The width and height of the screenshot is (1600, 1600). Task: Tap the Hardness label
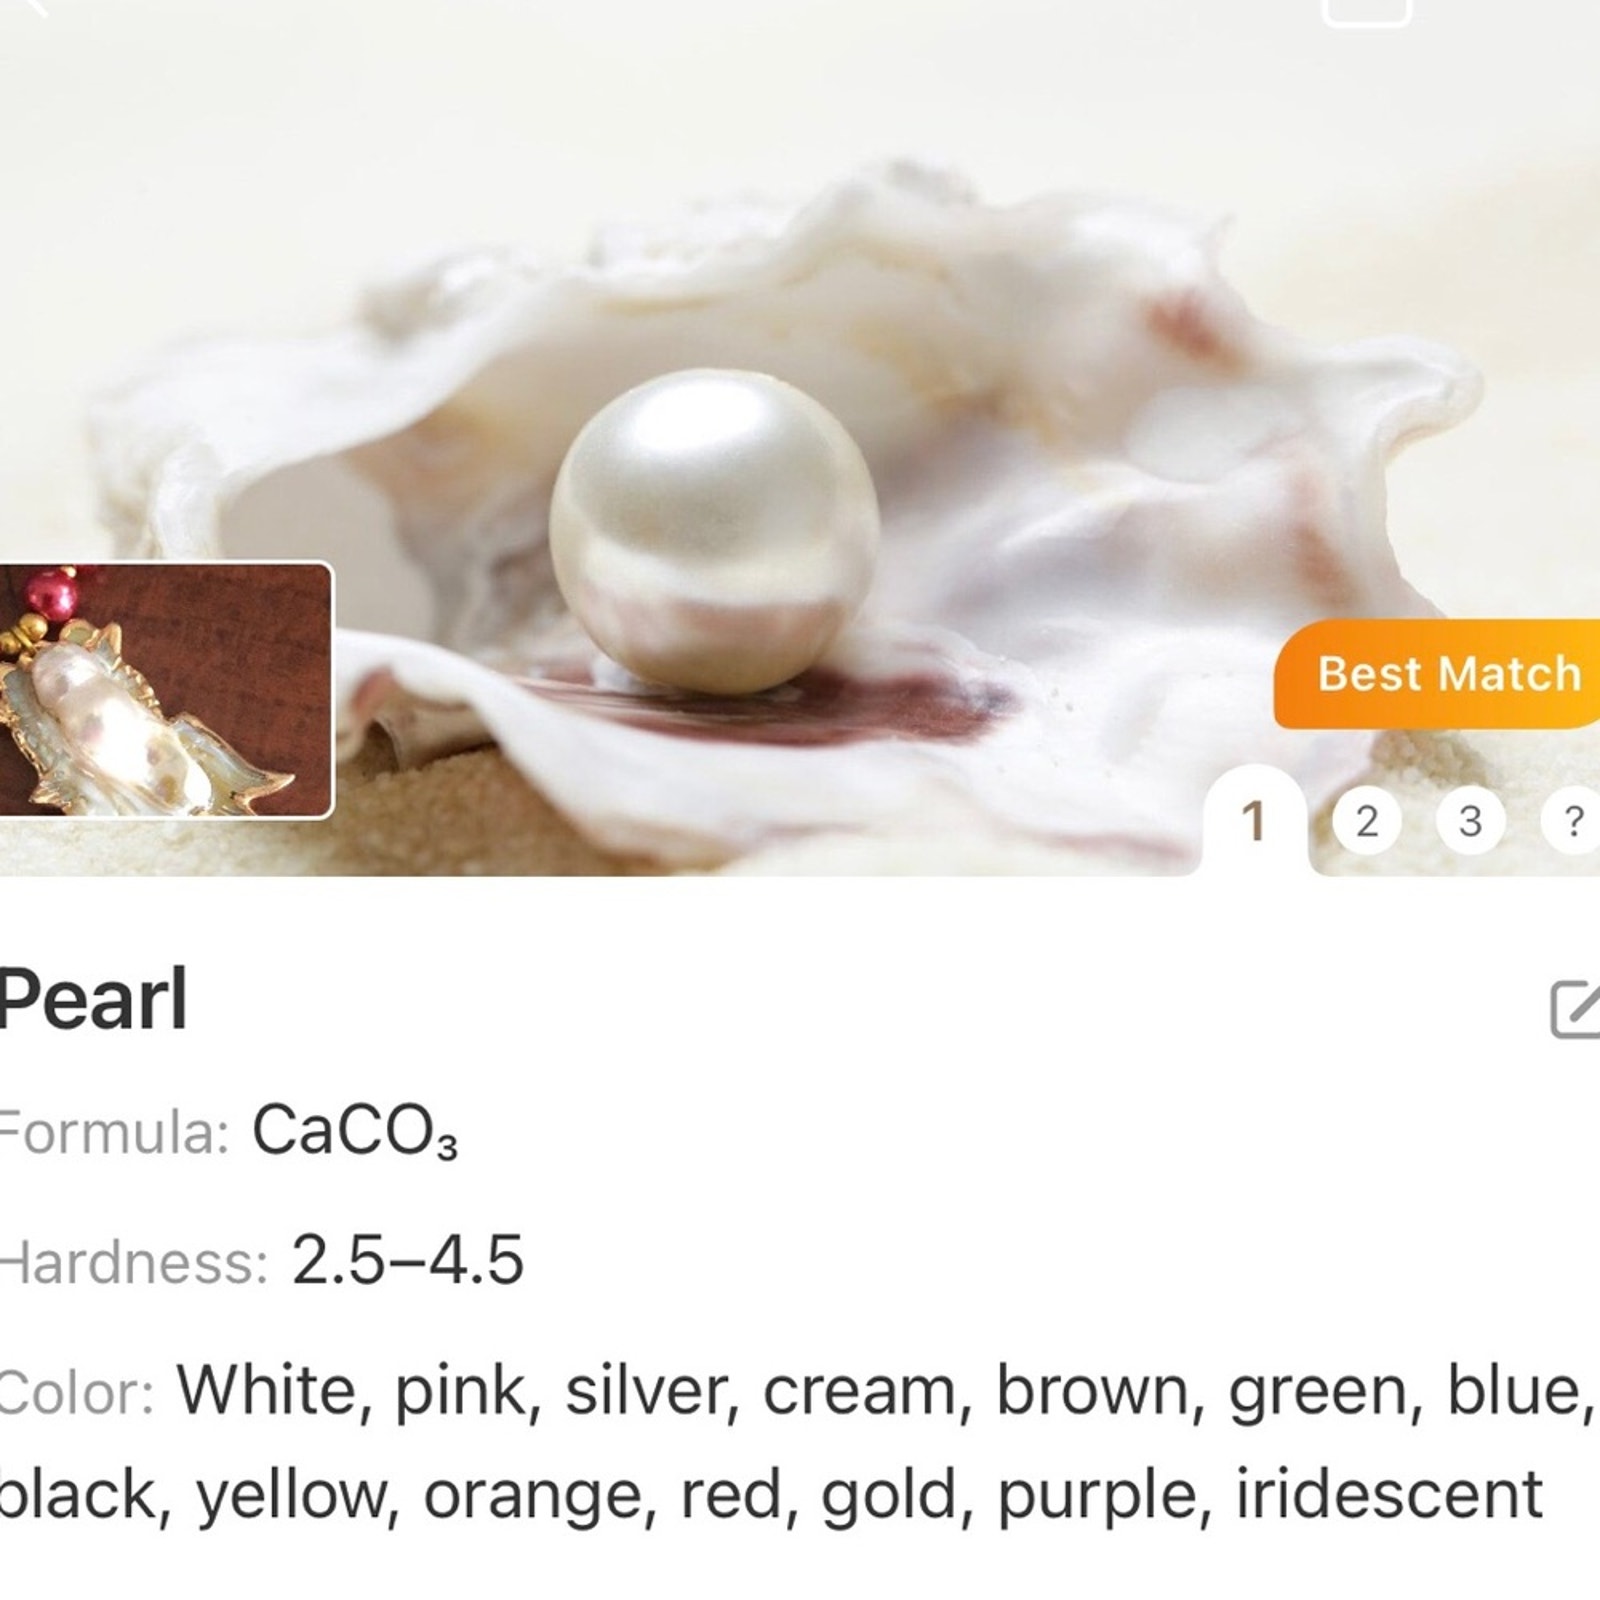coord(134,1261)
